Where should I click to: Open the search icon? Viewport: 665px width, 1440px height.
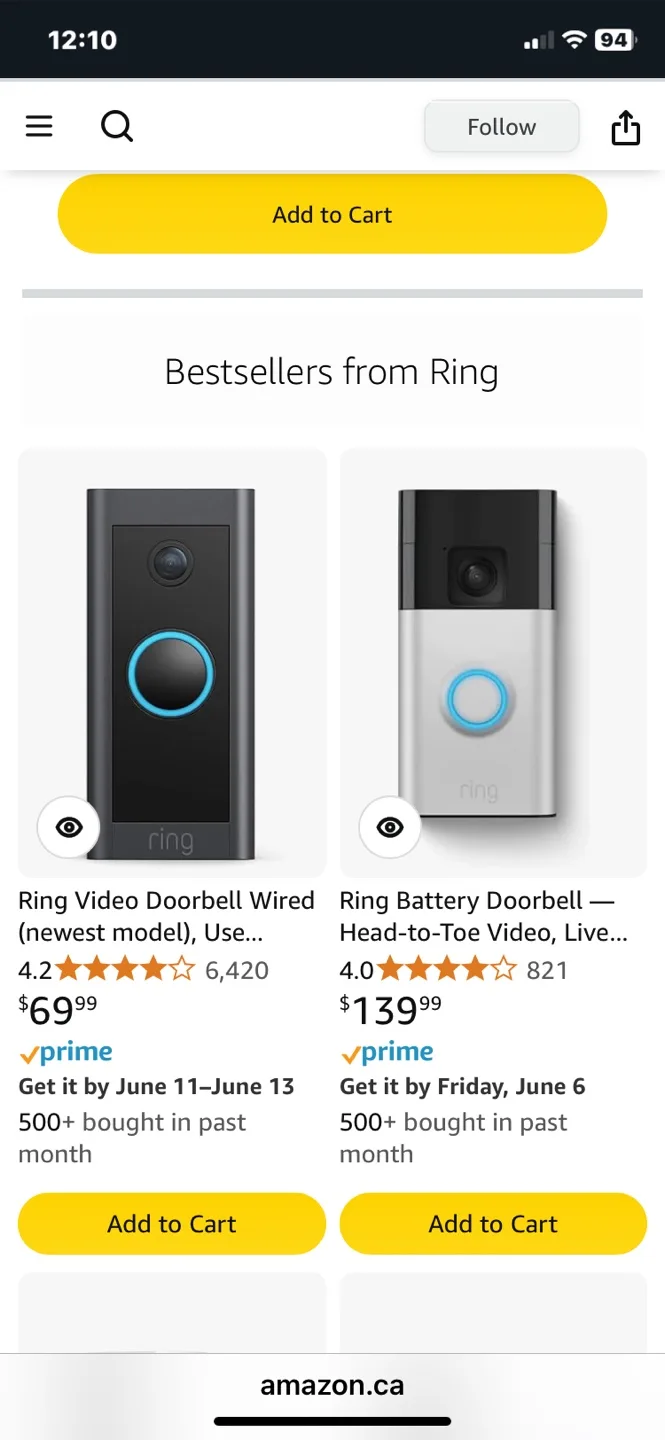[x=117, y=126]
